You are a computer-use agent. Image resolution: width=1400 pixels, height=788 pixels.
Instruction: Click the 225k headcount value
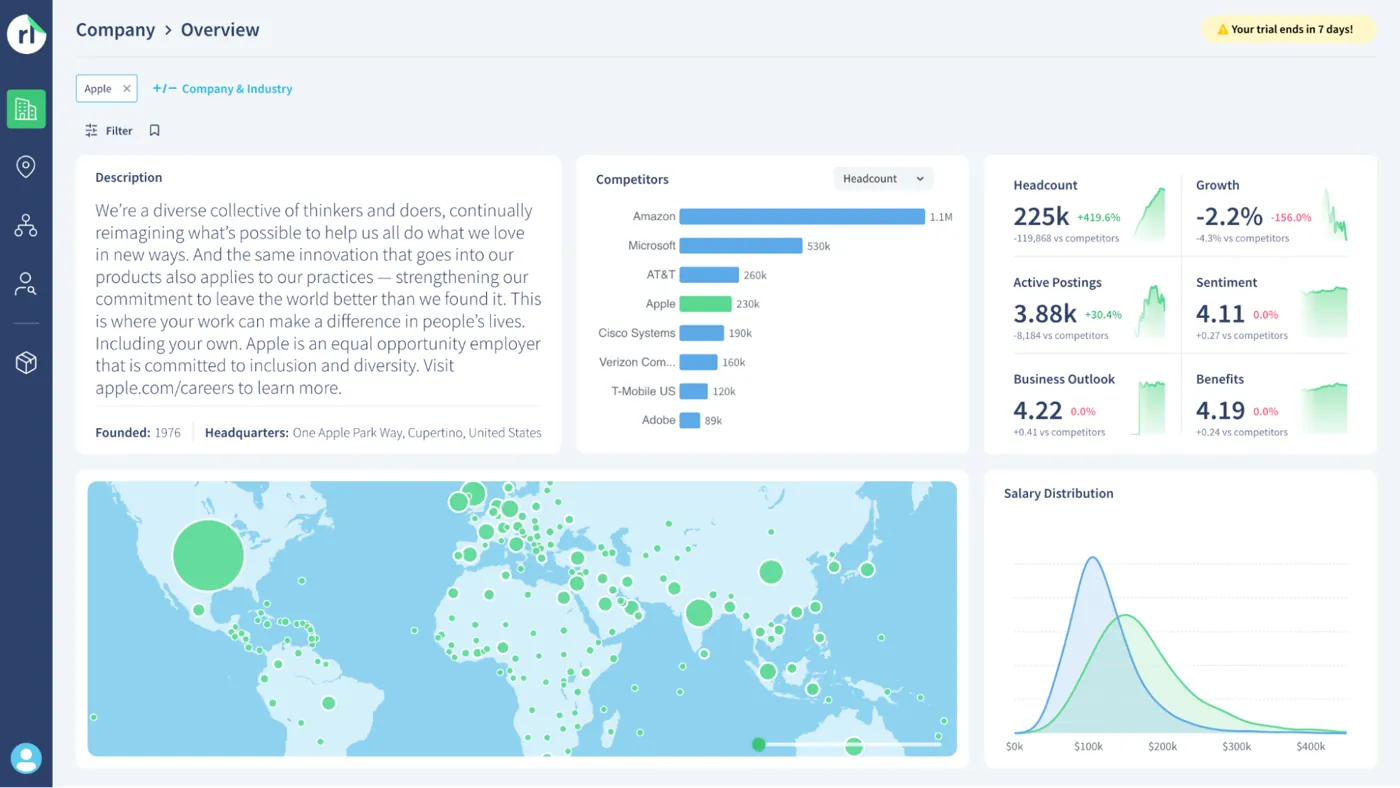(1041, 216)
